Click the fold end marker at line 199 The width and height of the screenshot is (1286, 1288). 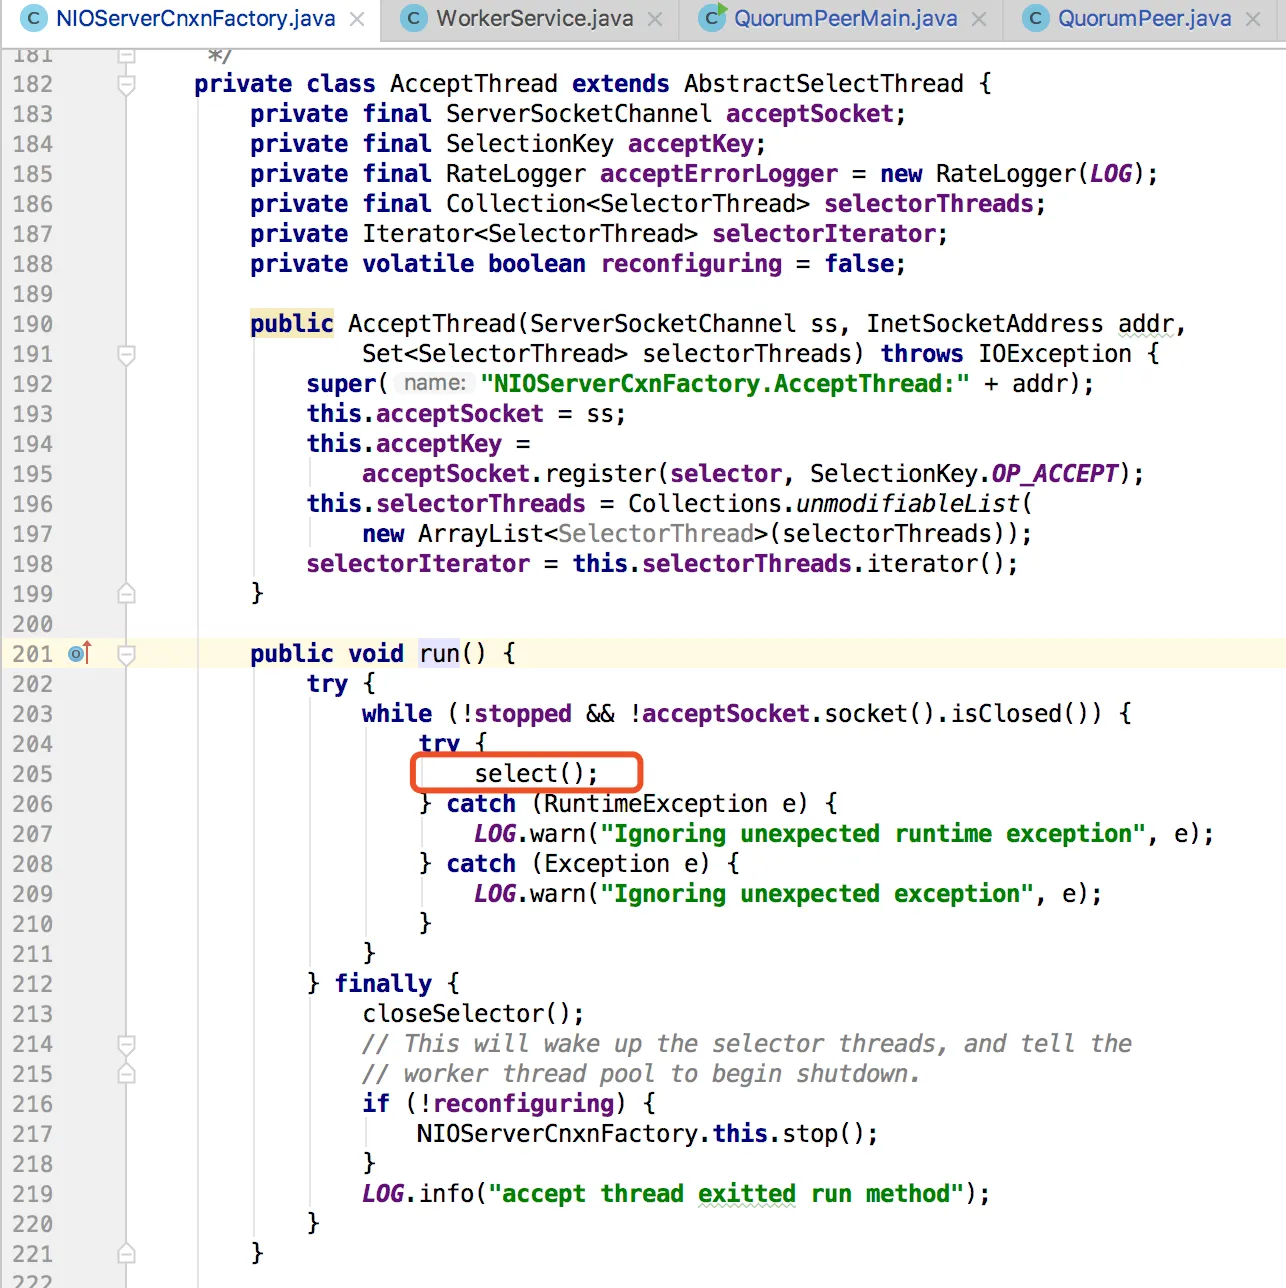[126, 594]
